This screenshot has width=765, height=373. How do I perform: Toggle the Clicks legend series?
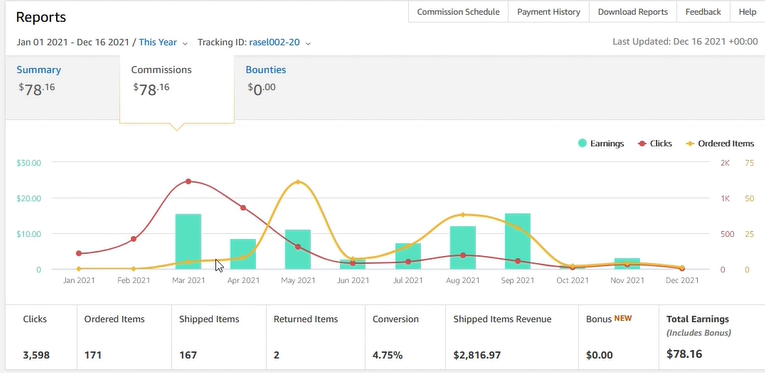(655, 143)
